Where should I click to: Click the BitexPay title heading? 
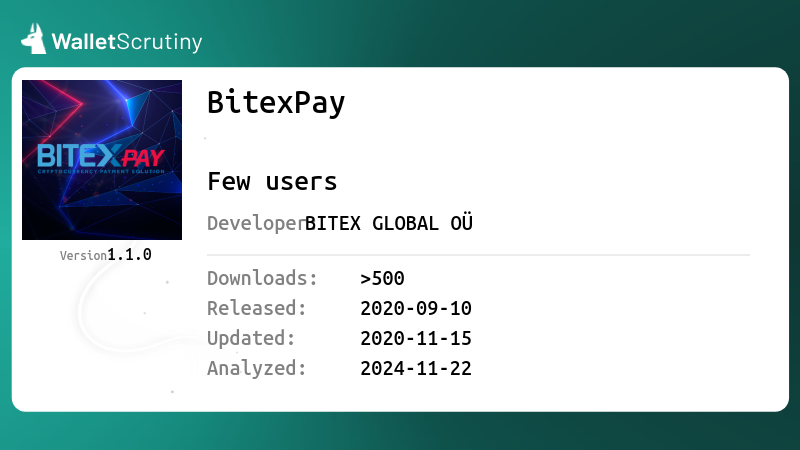pos(276,103)
